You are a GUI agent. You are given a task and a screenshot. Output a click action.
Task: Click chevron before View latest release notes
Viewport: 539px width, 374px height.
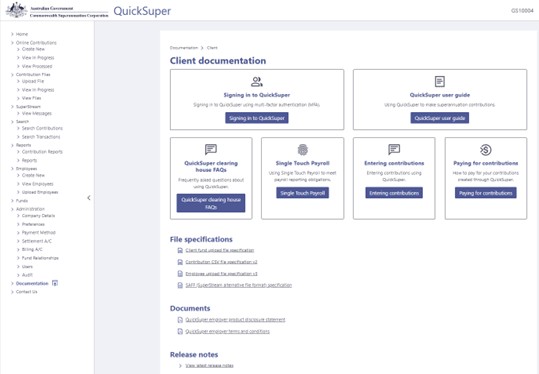180,365
